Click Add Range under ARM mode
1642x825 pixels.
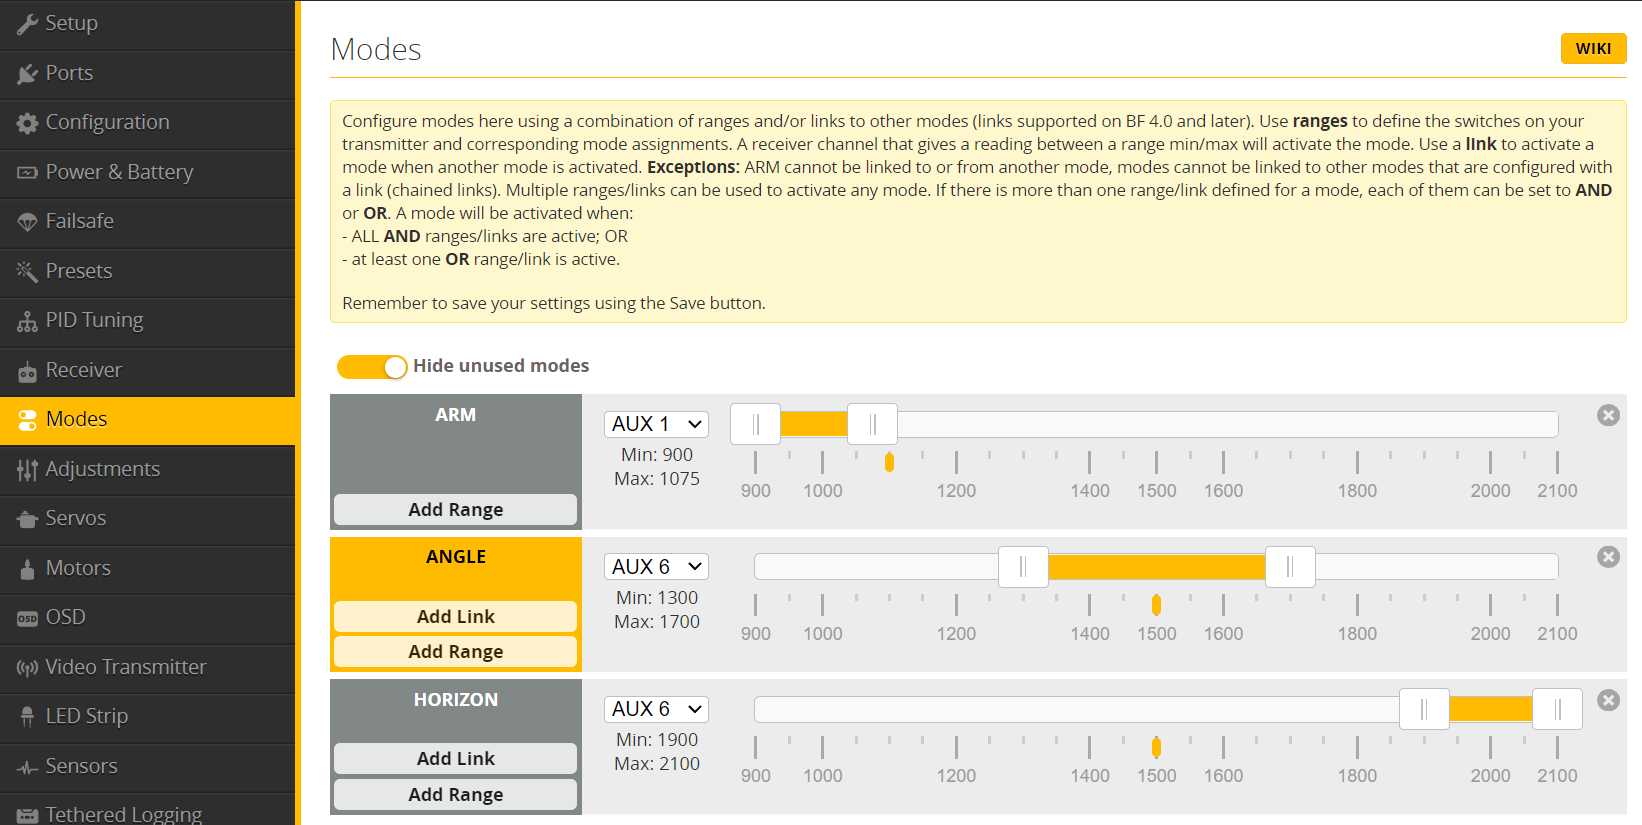455,510
